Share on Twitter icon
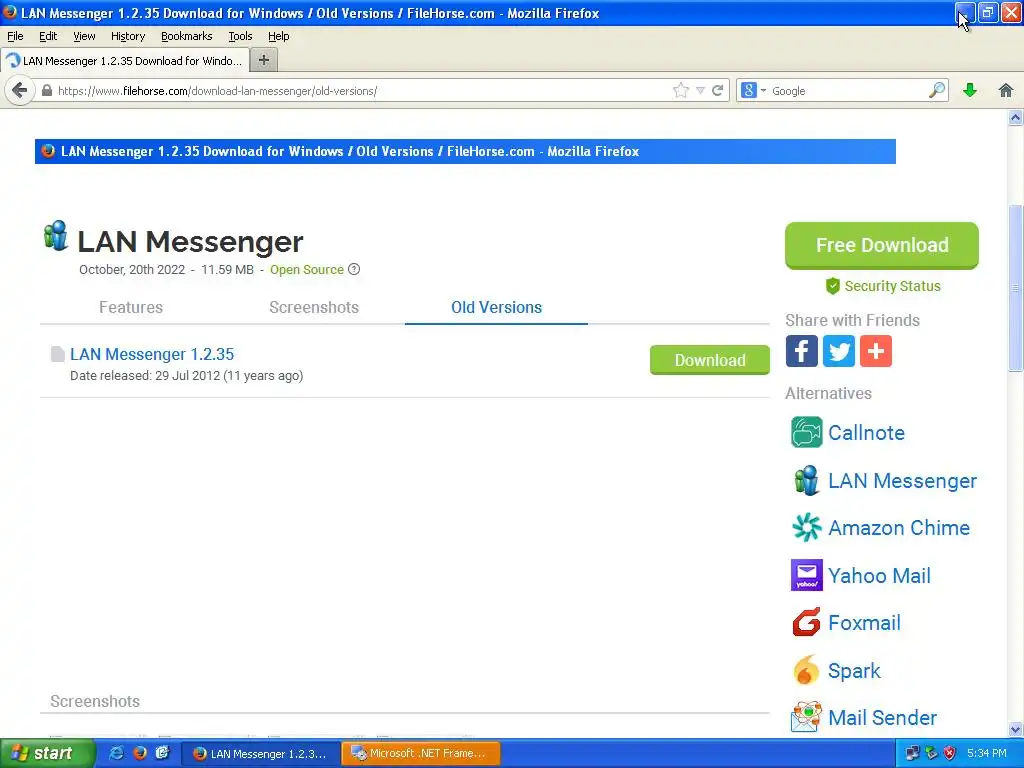This screenshot has width=1024, height=768. (x=839, y=351)
